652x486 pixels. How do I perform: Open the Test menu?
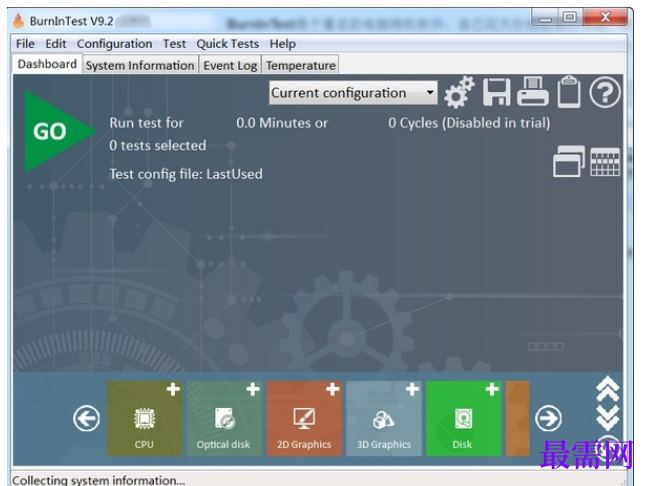click(174, 44)
